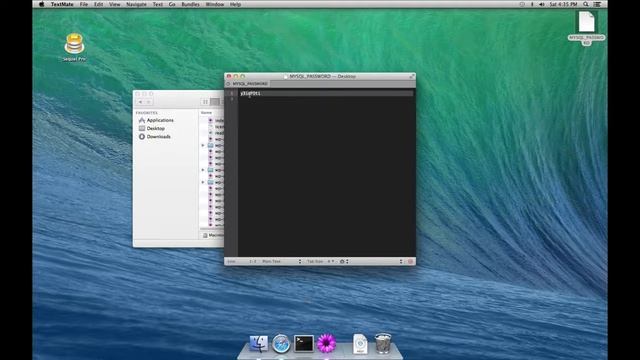Click the Name column header in Finder
Screen dimensions: 640x360
pyautogui.click(x=207, y=112)
